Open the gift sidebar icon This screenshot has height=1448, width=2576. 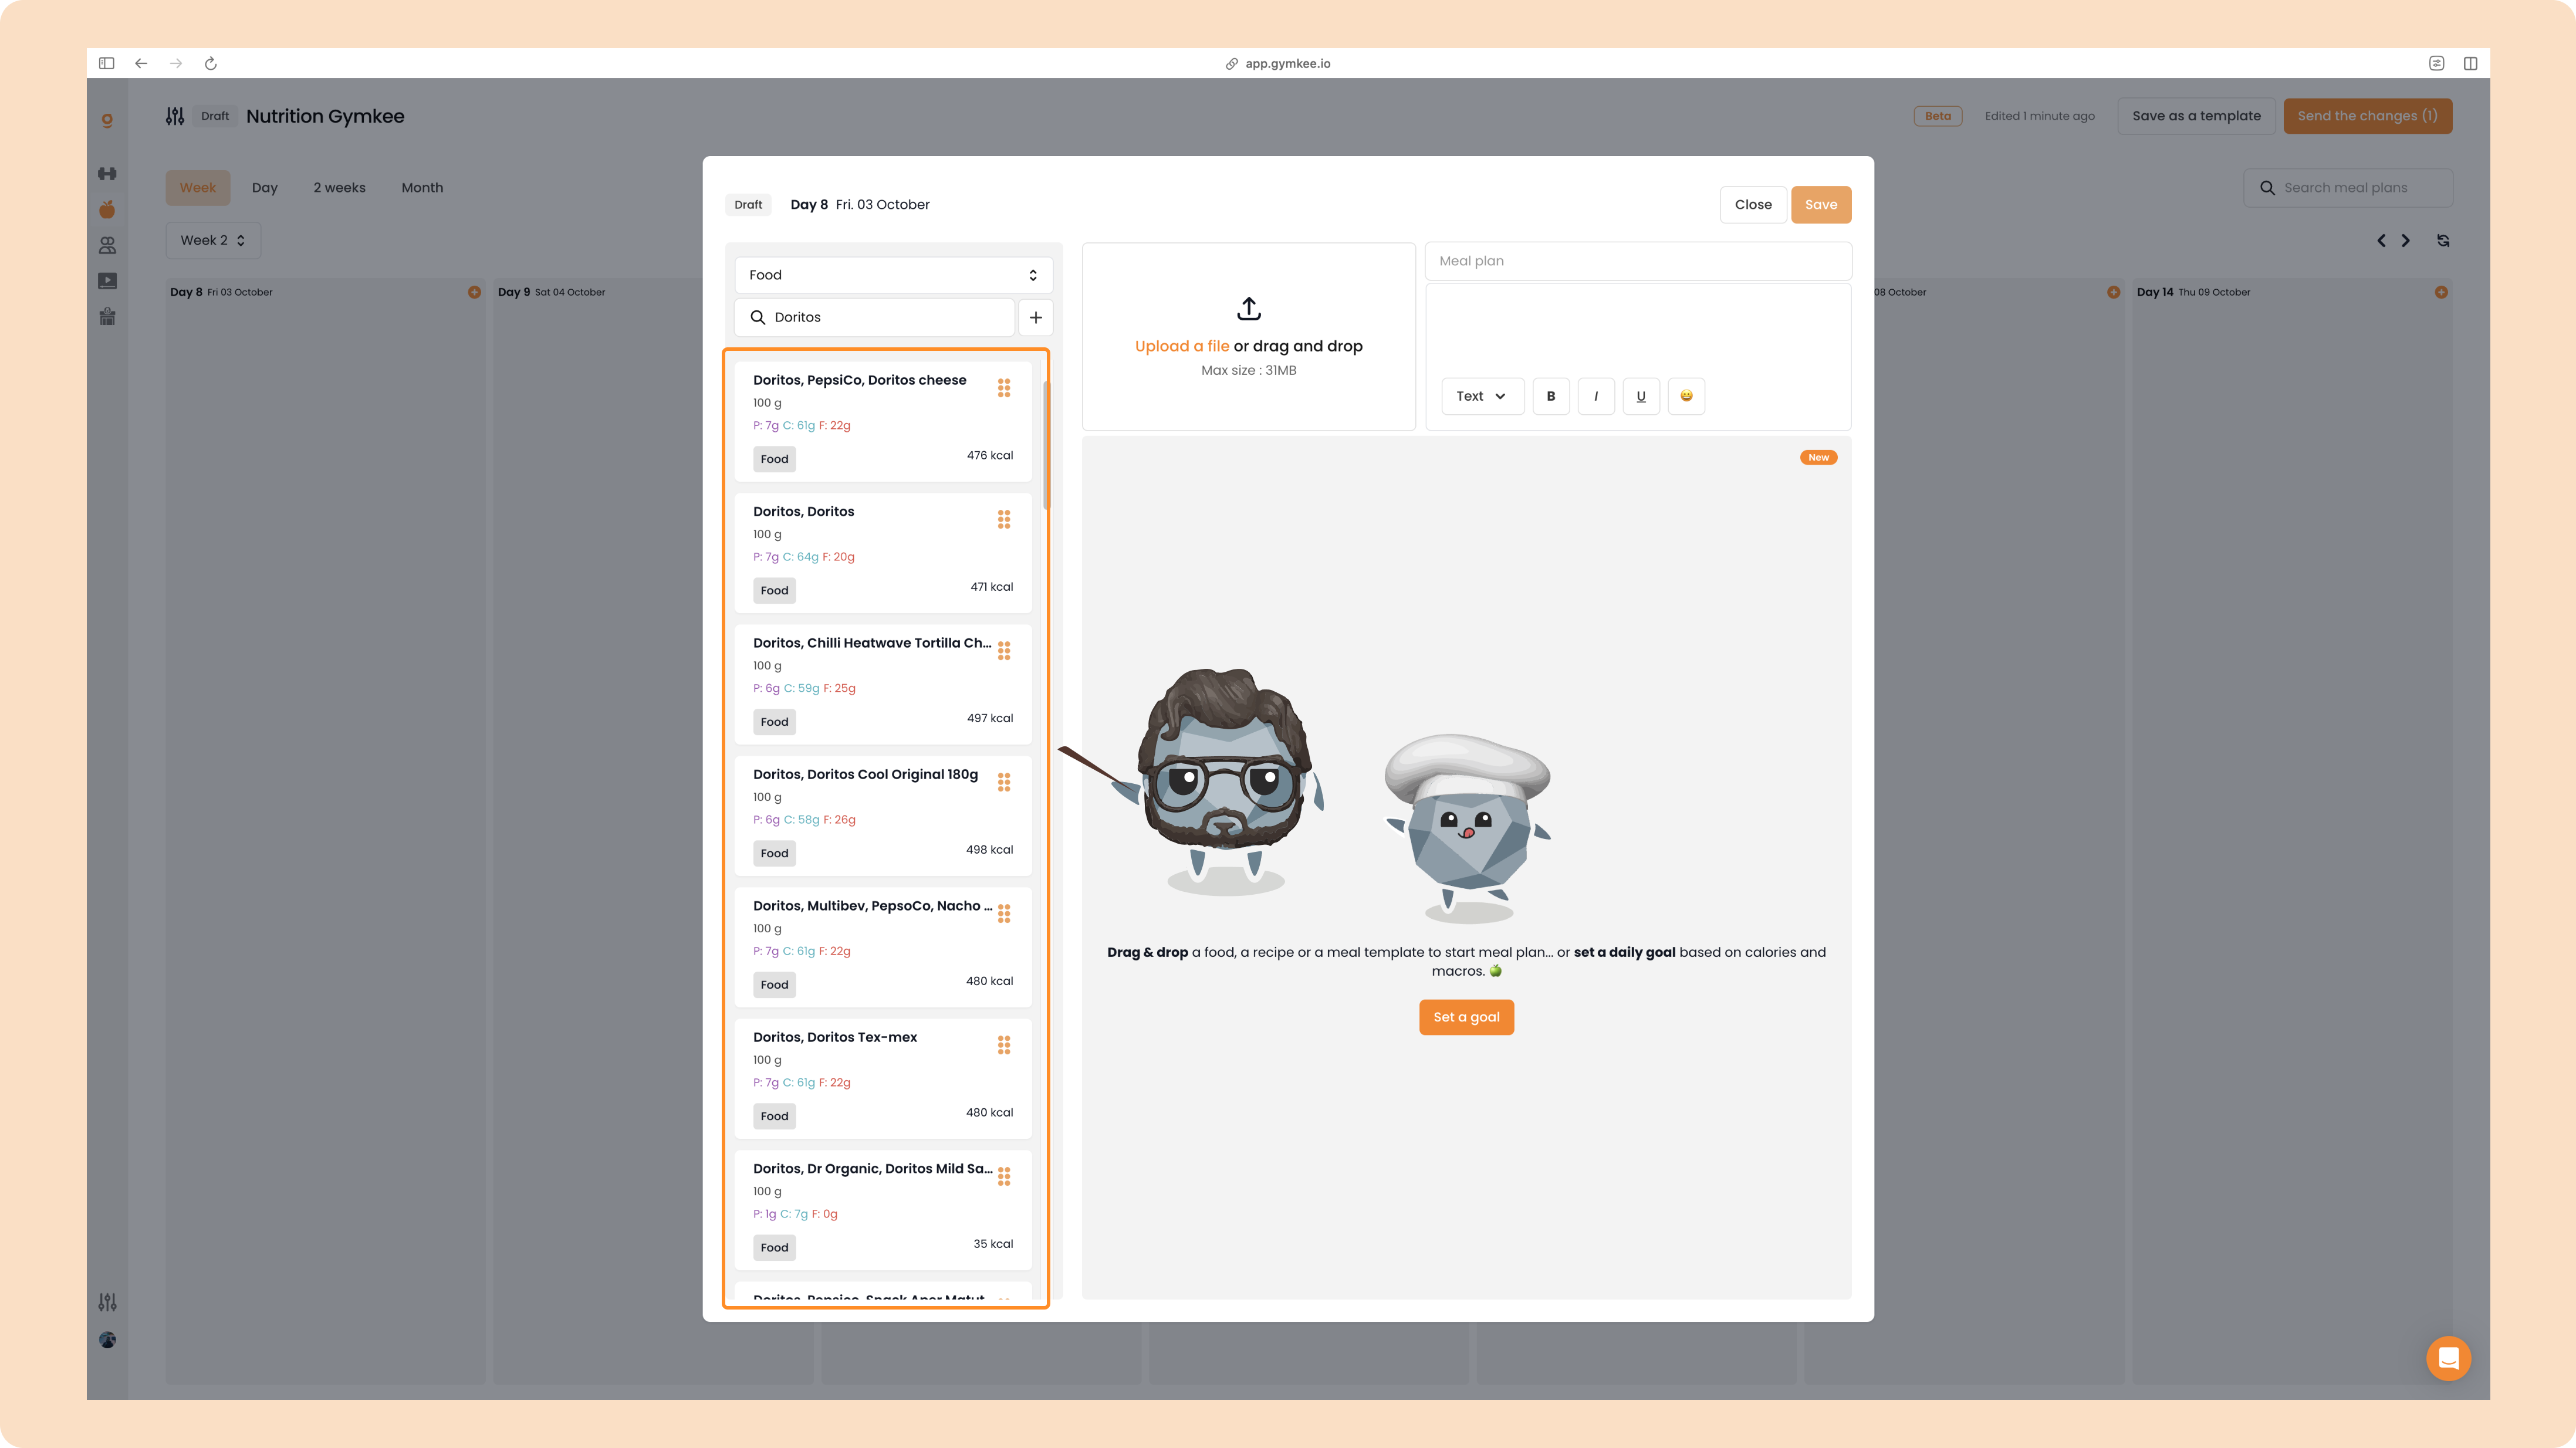(107, 317)
